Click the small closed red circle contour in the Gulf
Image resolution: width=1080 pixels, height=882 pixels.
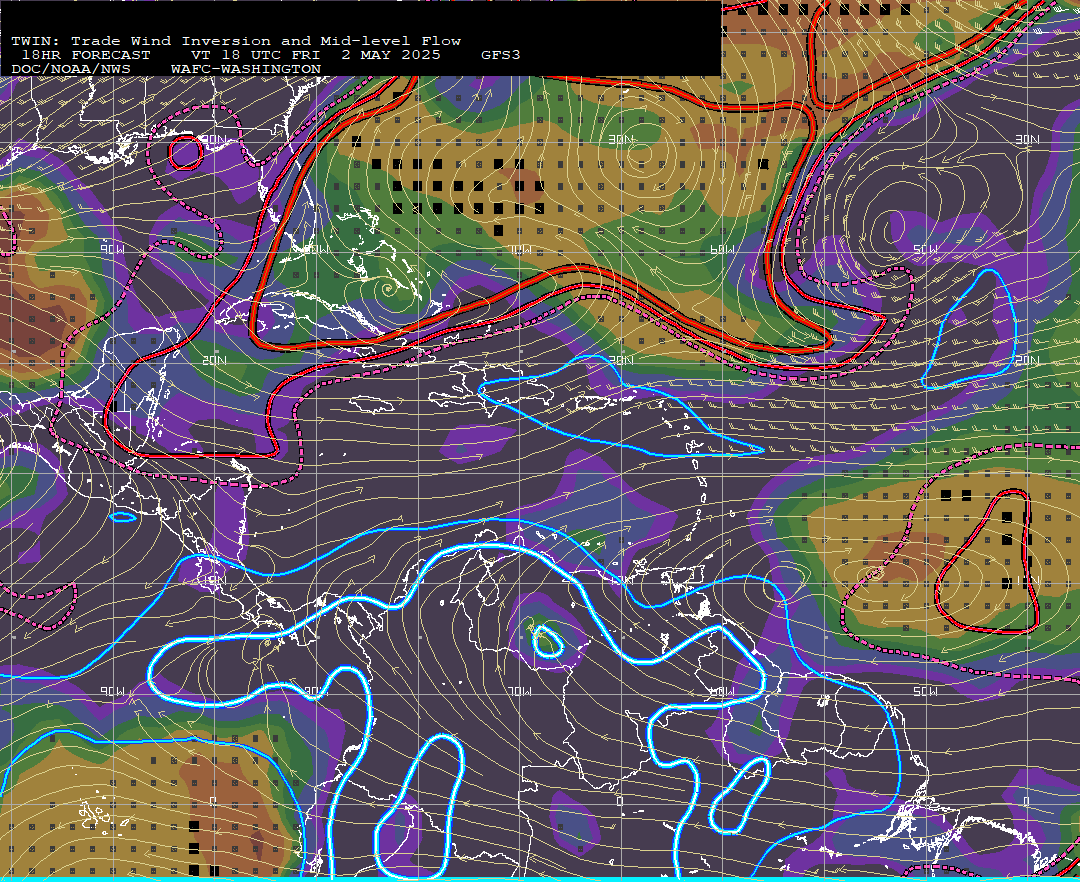pyautogui.click(x=185, y=153)
